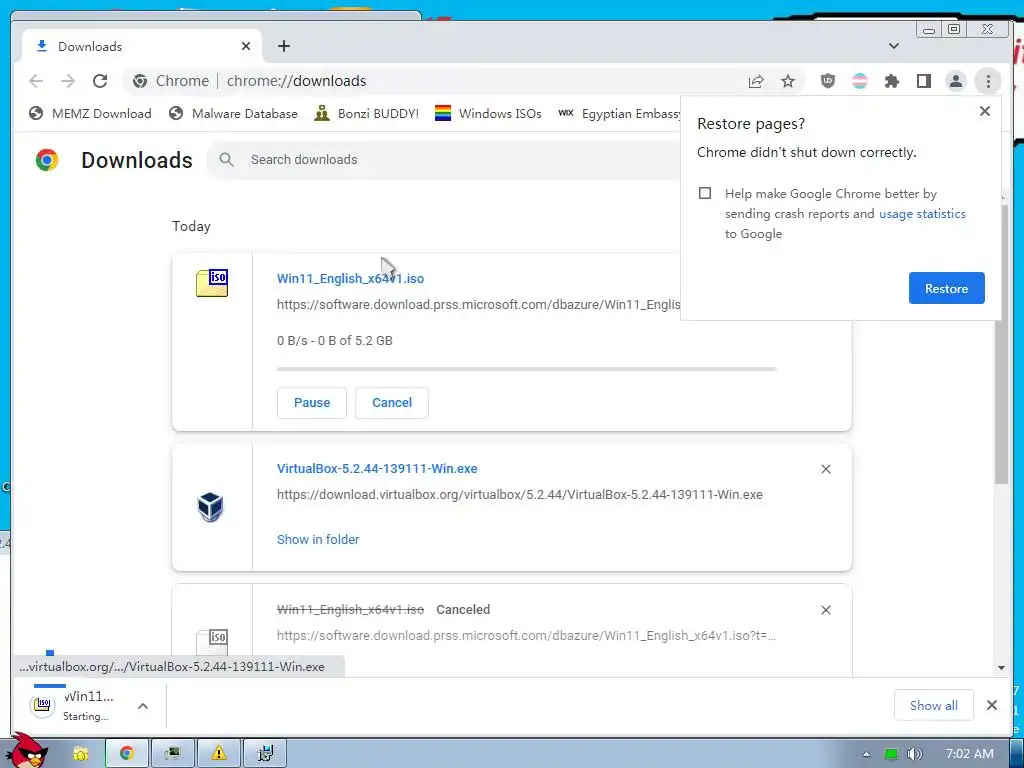This screenshot has height=768, width=1024.
Task: Open the 7:02 AM taskbar clock
Action: pyautogui.click(x=970, y=754)
